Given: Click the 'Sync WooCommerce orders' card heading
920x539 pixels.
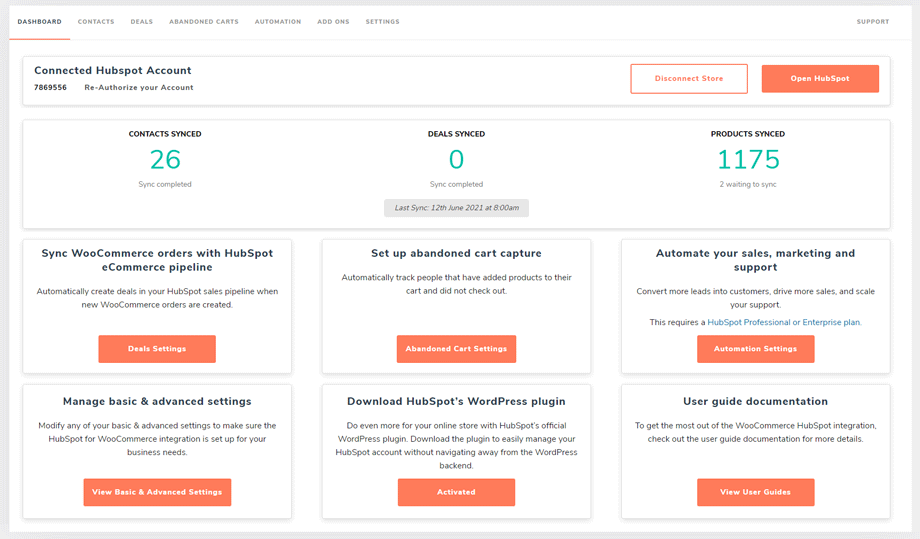Looking at the screenshot, I should (157, 260).
